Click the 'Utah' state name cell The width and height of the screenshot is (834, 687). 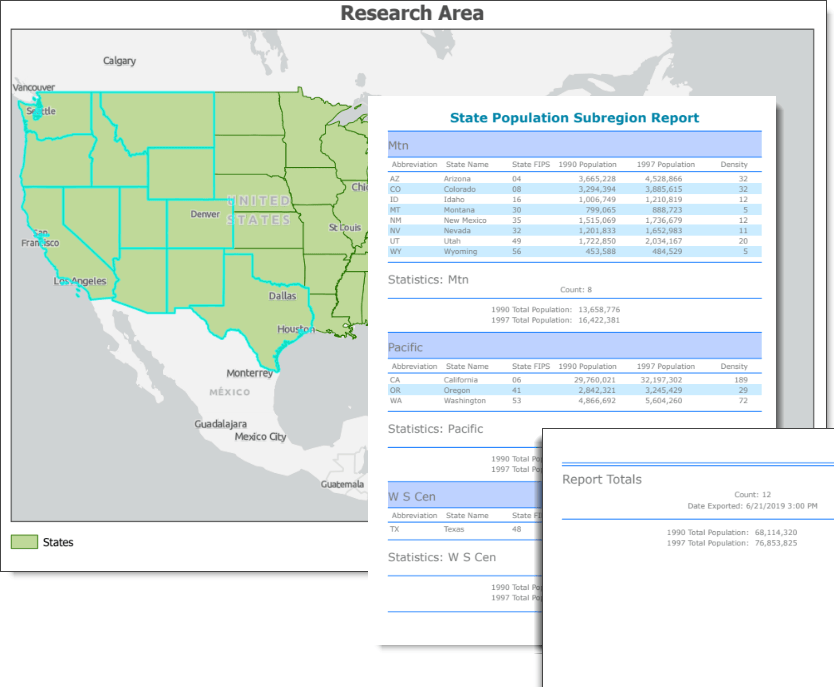click(x=452, y=241)
